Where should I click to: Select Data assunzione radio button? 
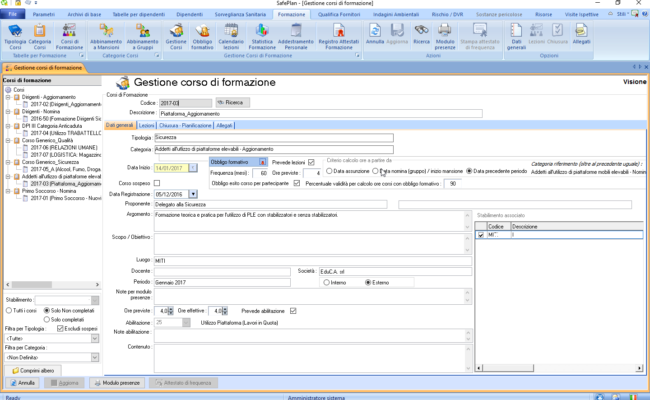(329, 171)
